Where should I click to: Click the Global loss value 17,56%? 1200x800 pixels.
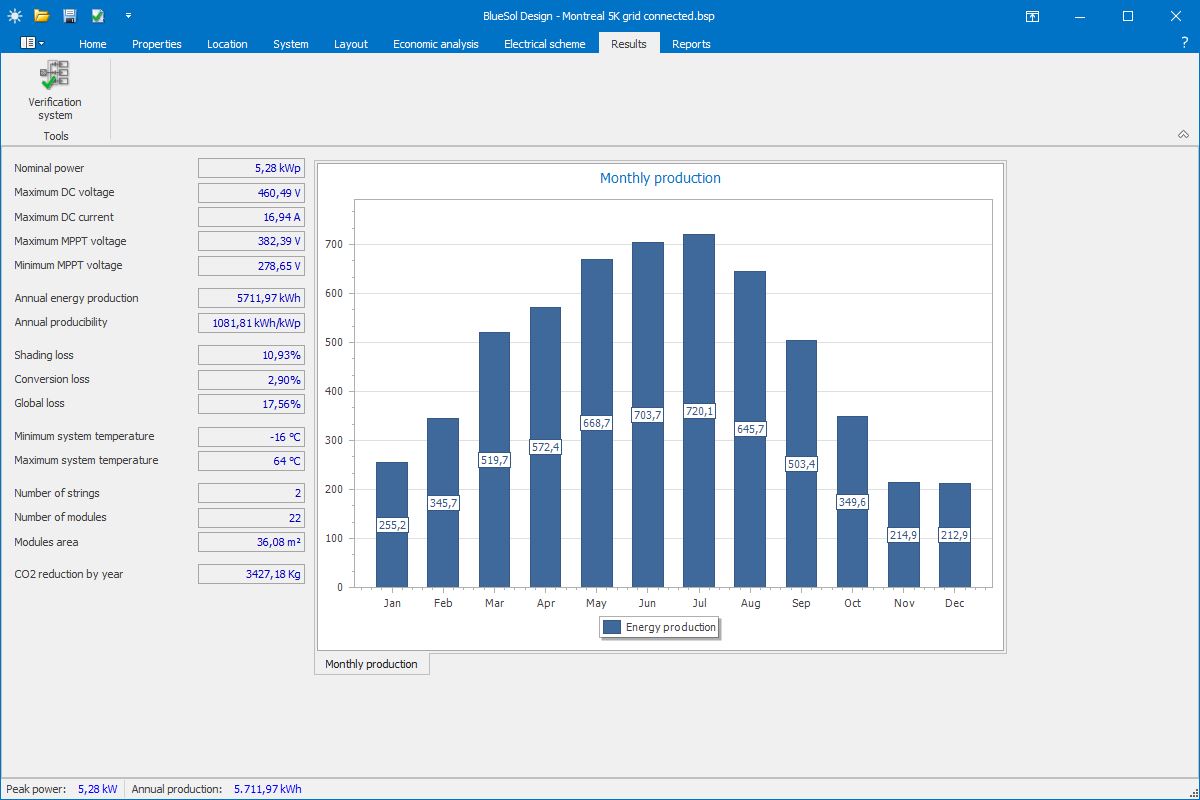pyautogui.click(x=251, y=404)
